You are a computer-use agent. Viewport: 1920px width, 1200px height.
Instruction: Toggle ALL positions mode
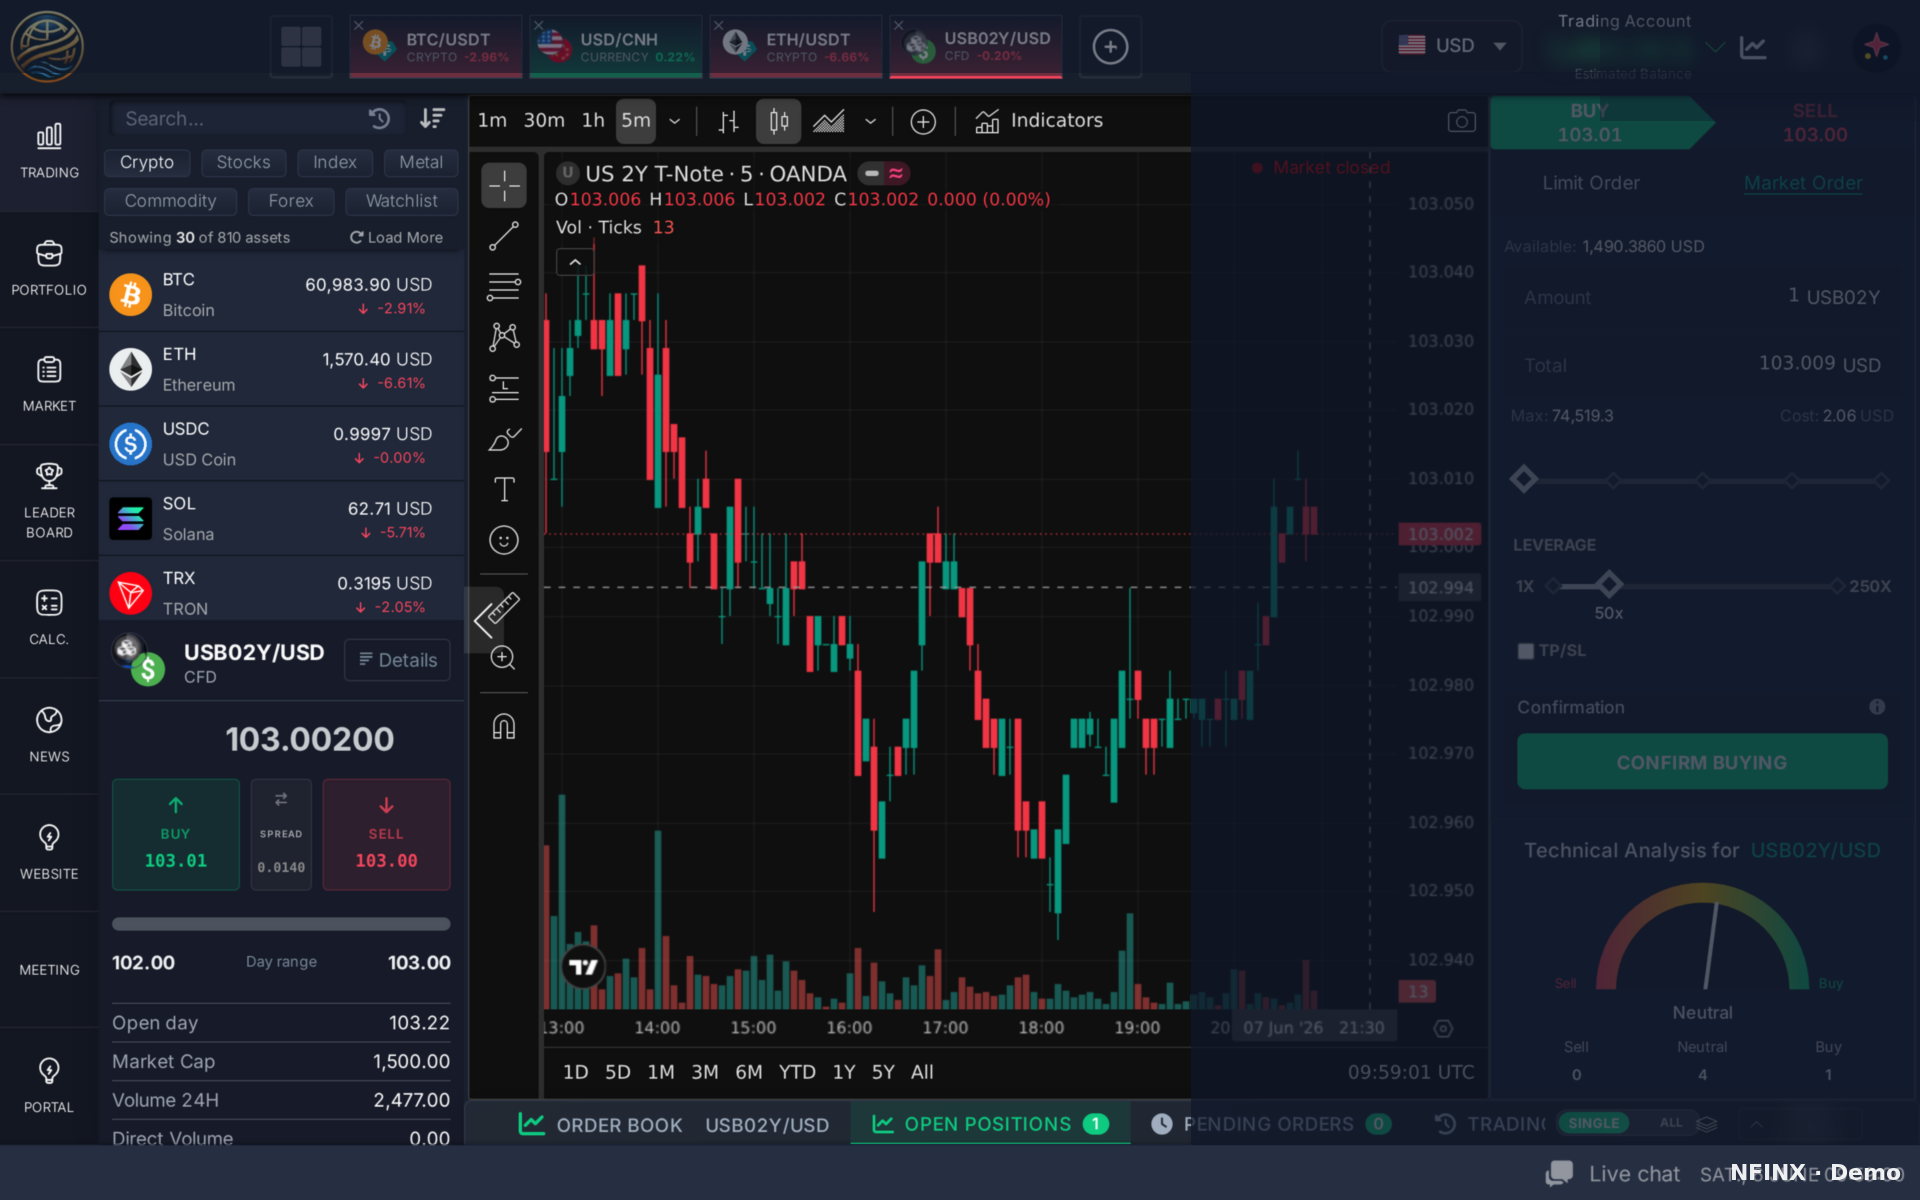[x=1671, y=1123]
